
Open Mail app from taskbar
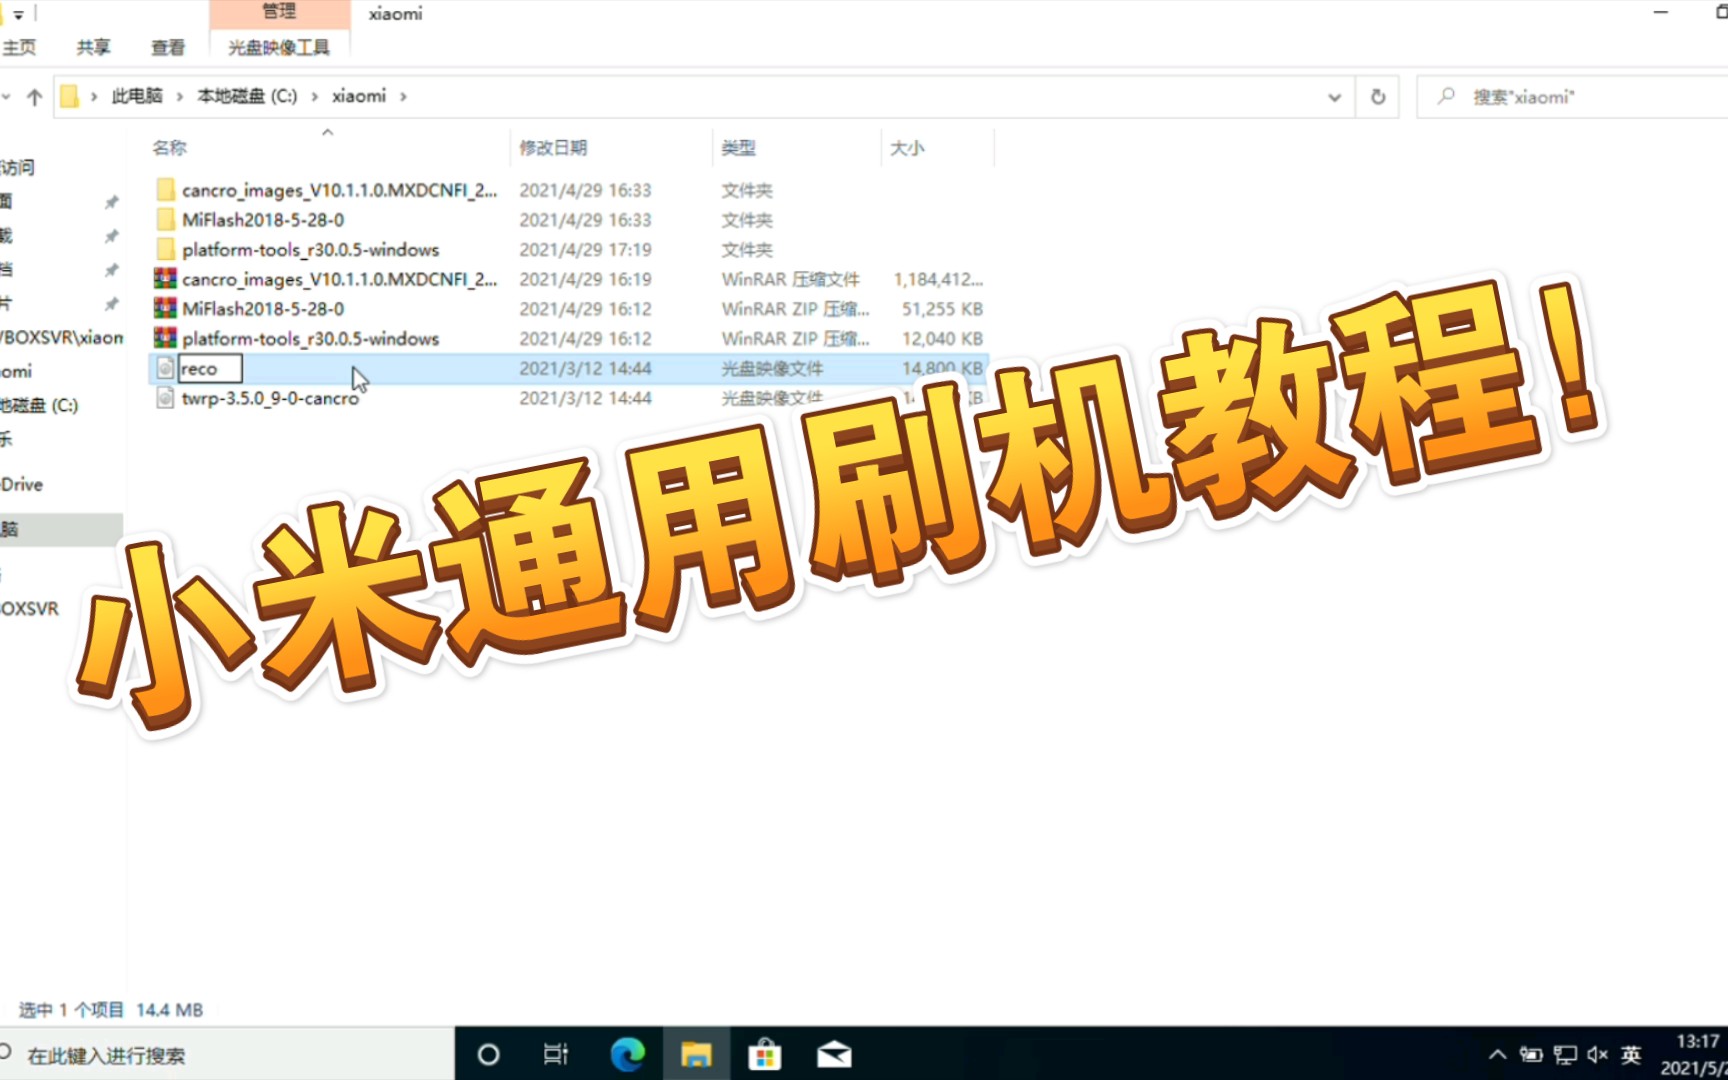point(834,1054)
